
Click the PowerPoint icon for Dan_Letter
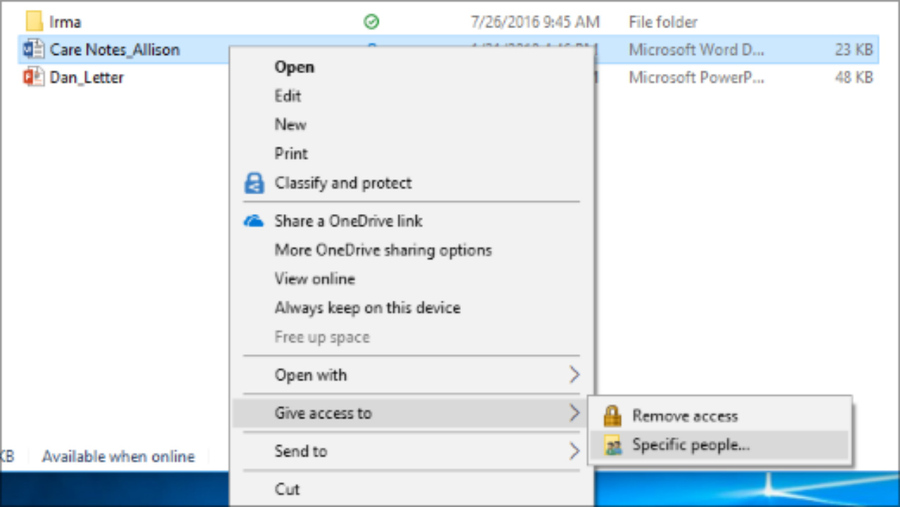[x=33, y=77]
